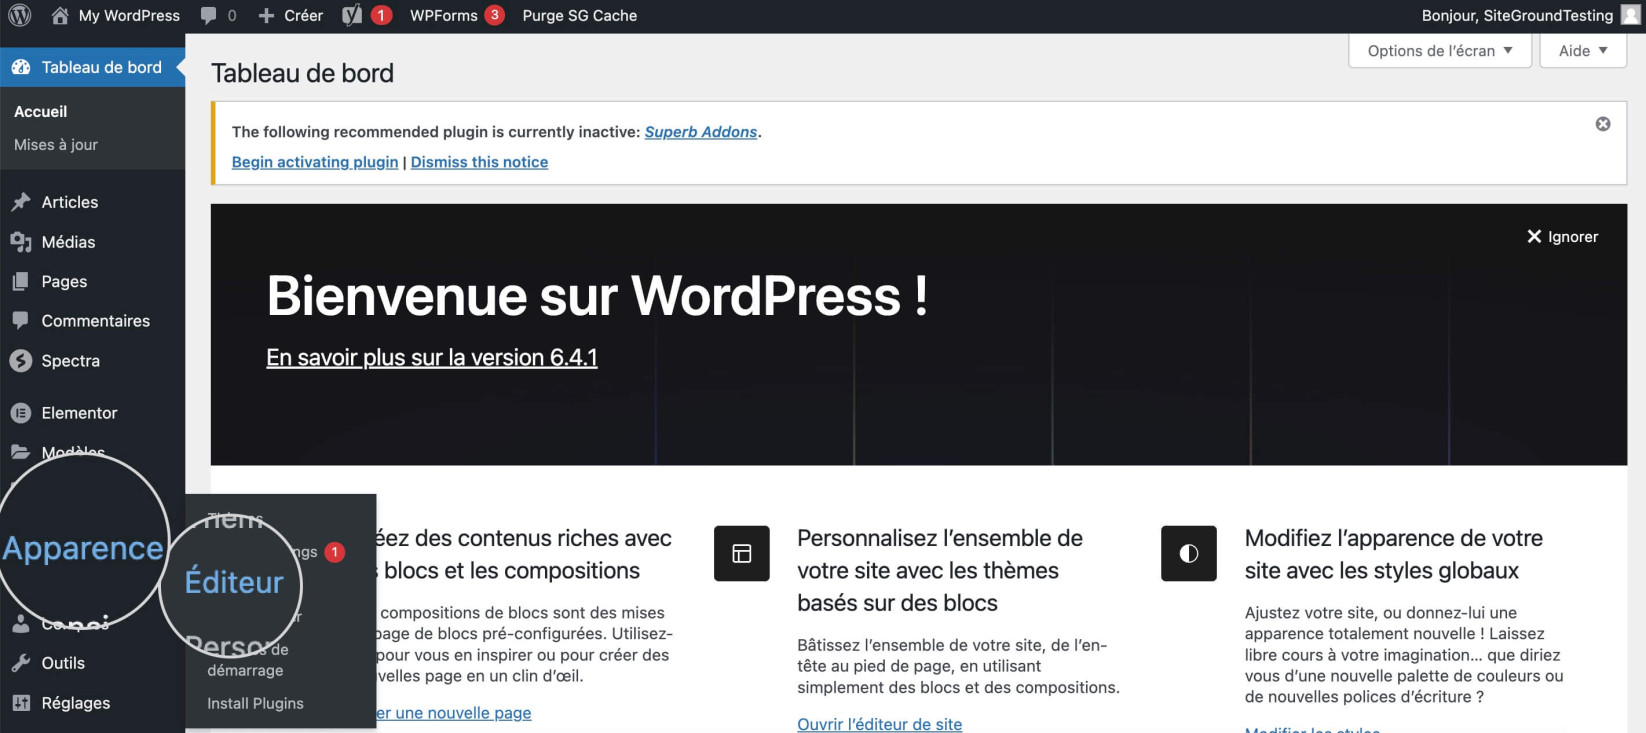This screenshot has width=1646, height=733.
Task: Click Begin activating plugin link
Action: click(315, 162)
